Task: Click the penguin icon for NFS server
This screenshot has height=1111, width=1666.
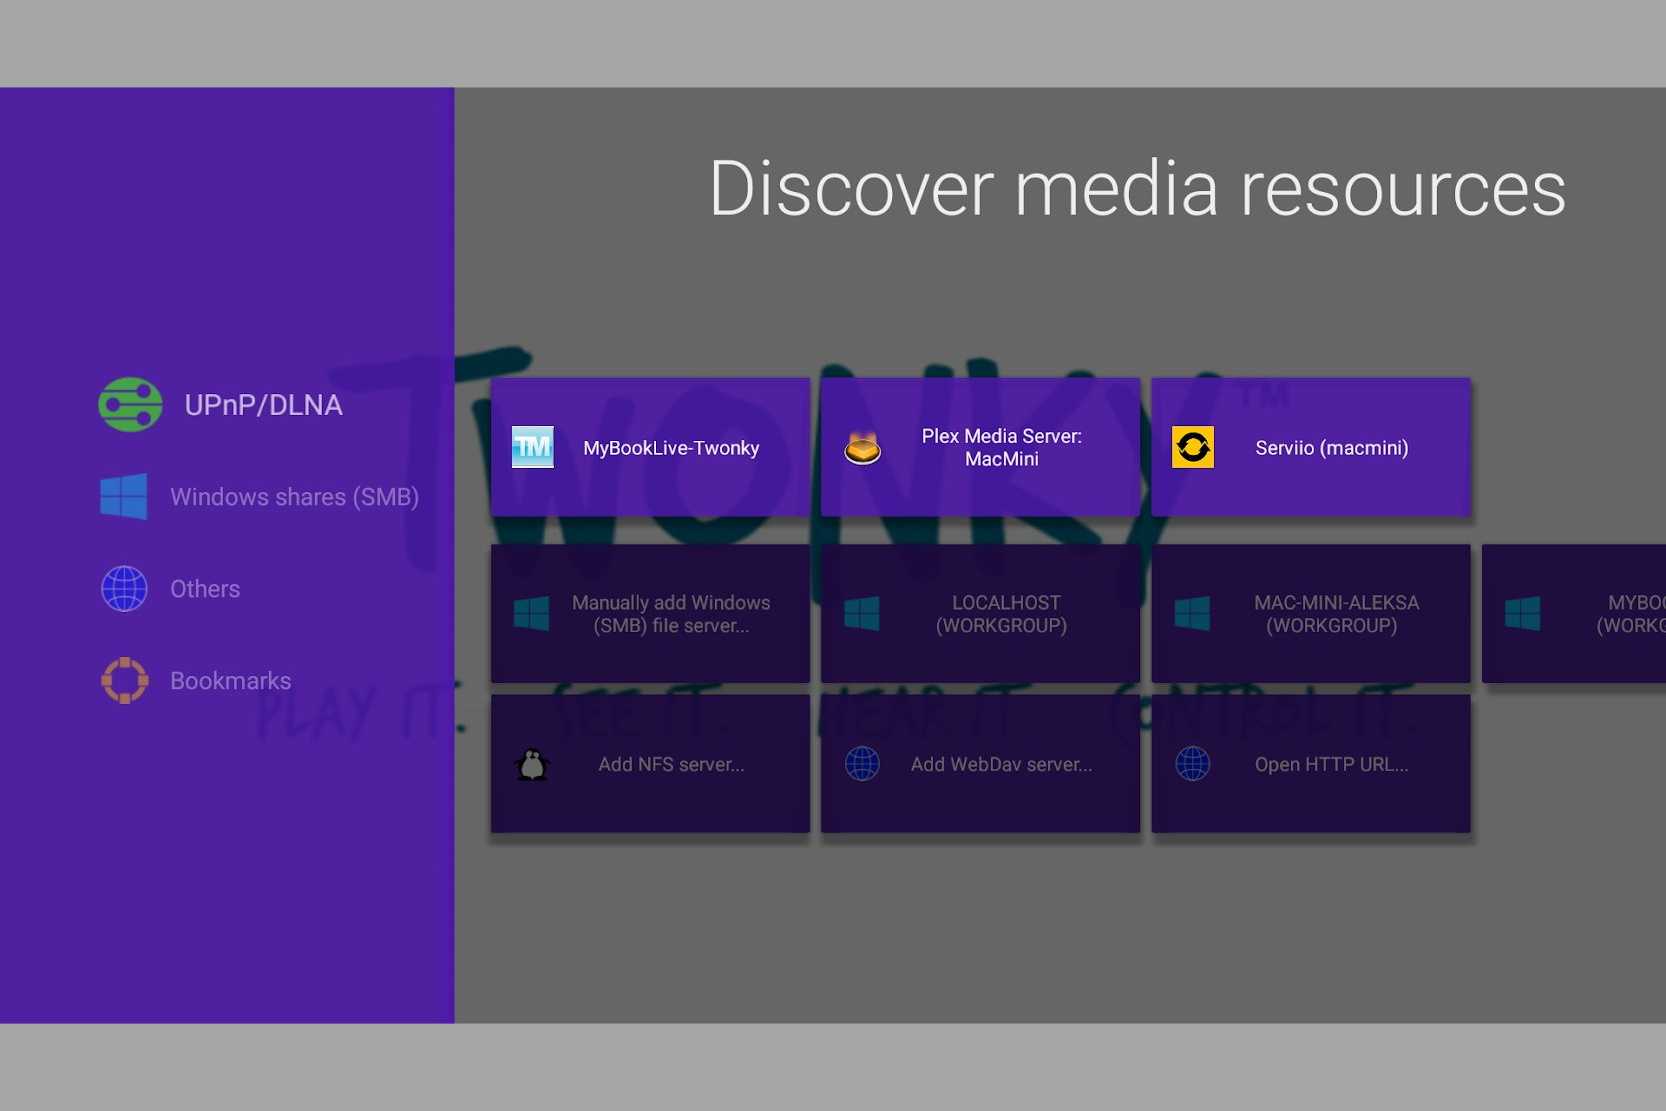Action: 532,765
